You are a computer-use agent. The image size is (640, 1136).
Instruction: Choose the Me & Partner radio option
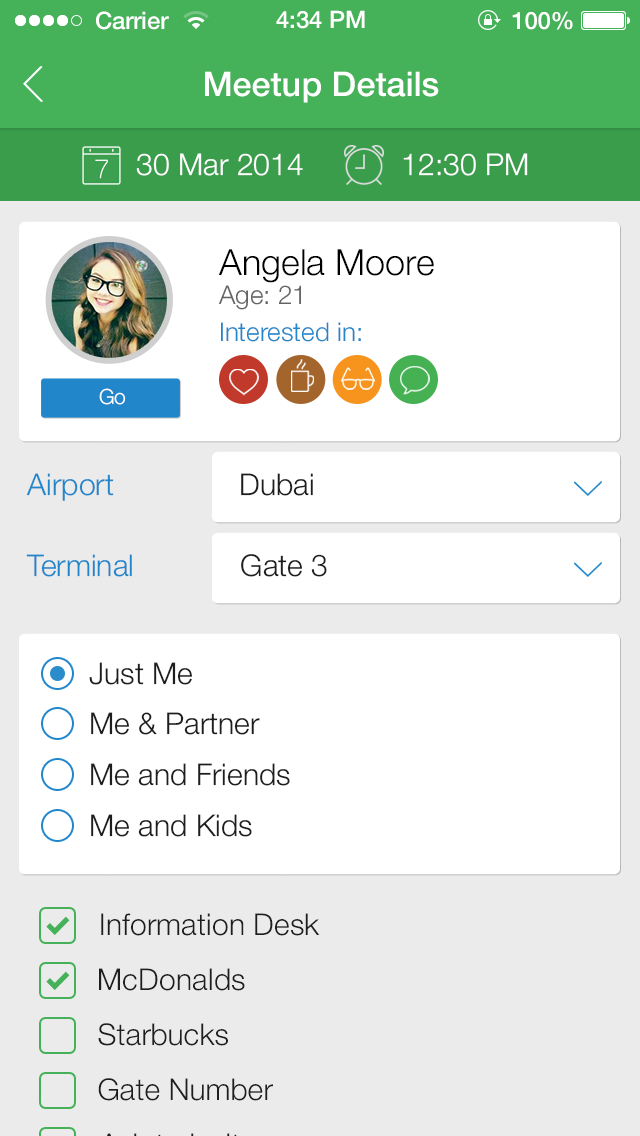[x=57, y=724]
